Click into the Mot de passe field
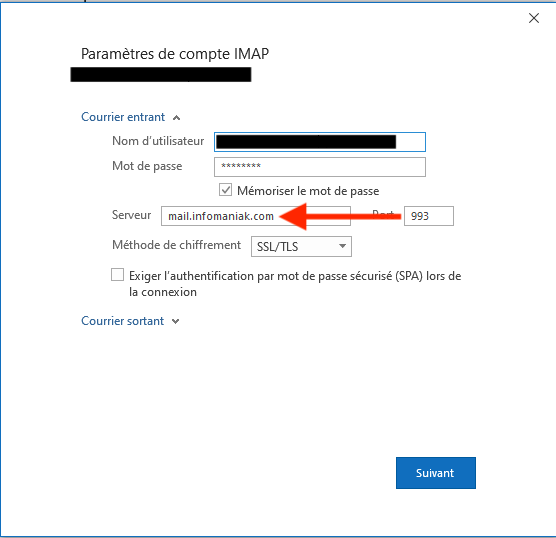This screenshot has width=556, height=538. (320, 167)
